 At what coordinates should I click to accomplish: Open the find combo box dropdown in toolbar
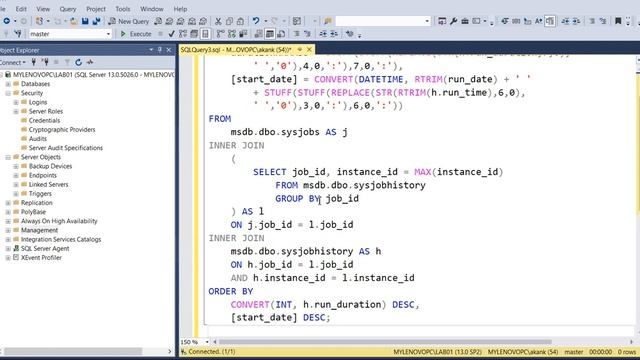pos(427,21)
